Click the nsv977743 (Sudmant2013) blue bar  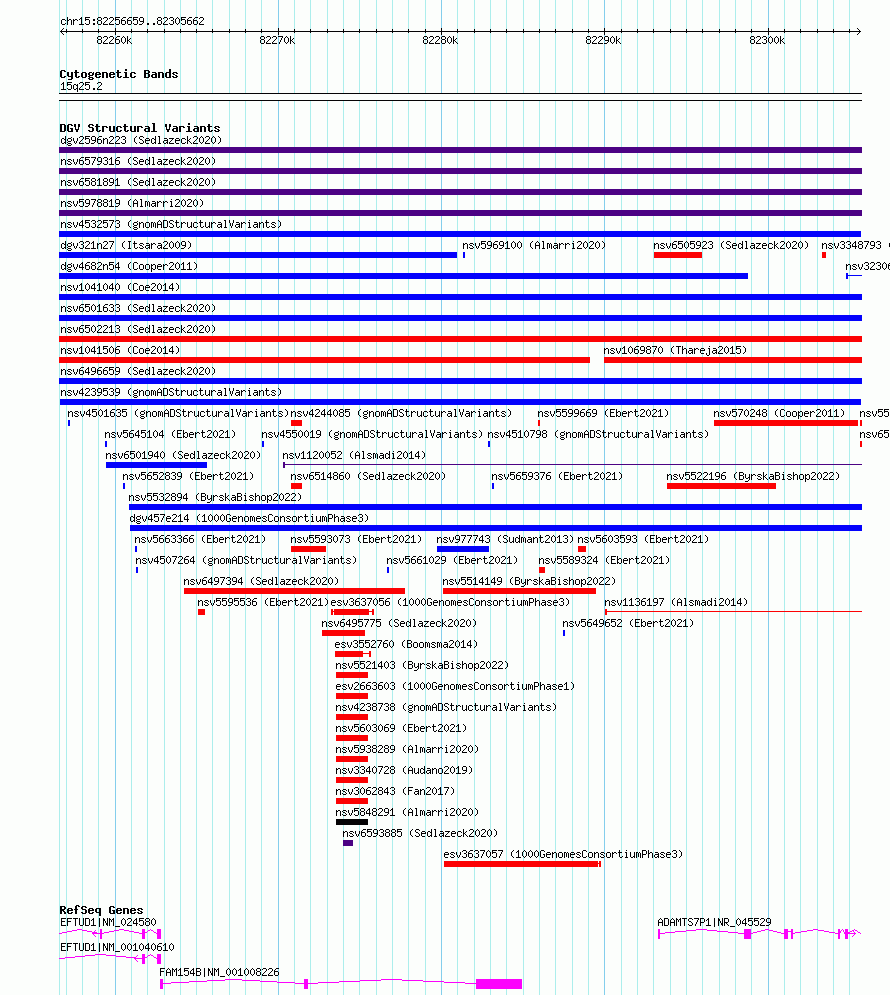point(462,549)
